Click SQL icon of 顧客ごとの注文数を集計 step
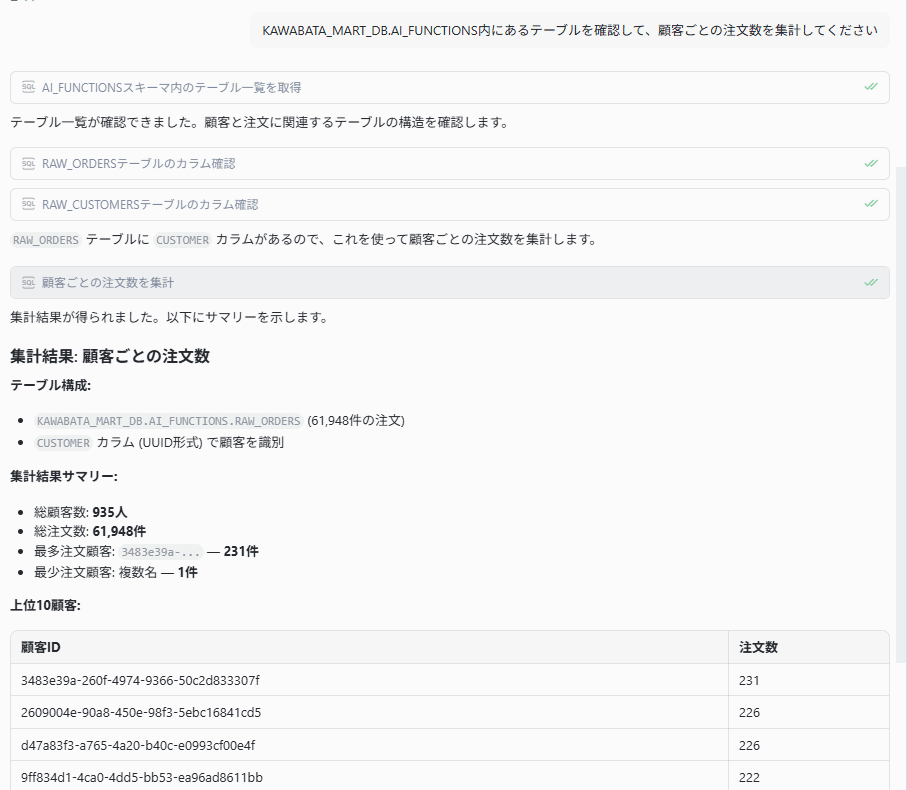Viewport: 907px width, 790px height. (x=28, y=282)
